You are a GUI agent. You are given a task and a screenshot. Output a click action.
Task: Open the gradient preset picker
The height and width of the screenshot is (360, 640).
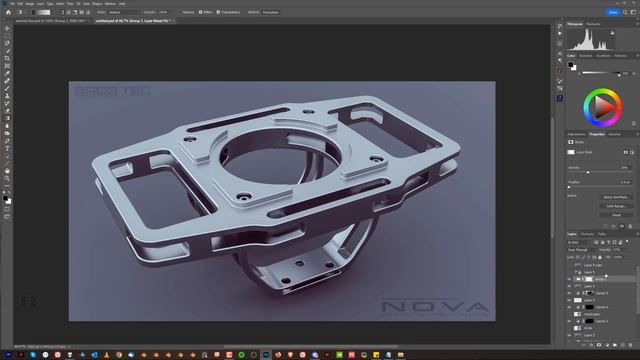43,12
